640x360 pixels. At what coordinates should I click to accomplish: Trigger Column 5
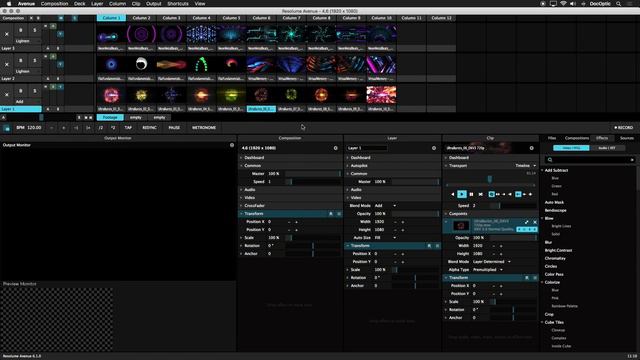(x=231, y=18)
